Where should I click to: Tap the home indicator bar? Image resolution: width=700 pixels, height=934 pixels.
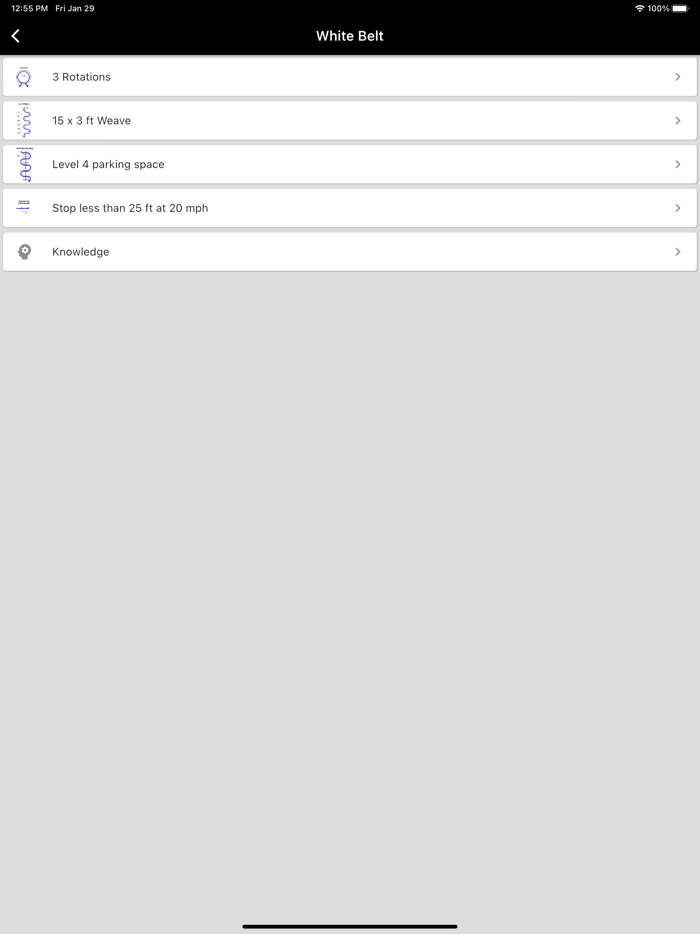point(350,926)
